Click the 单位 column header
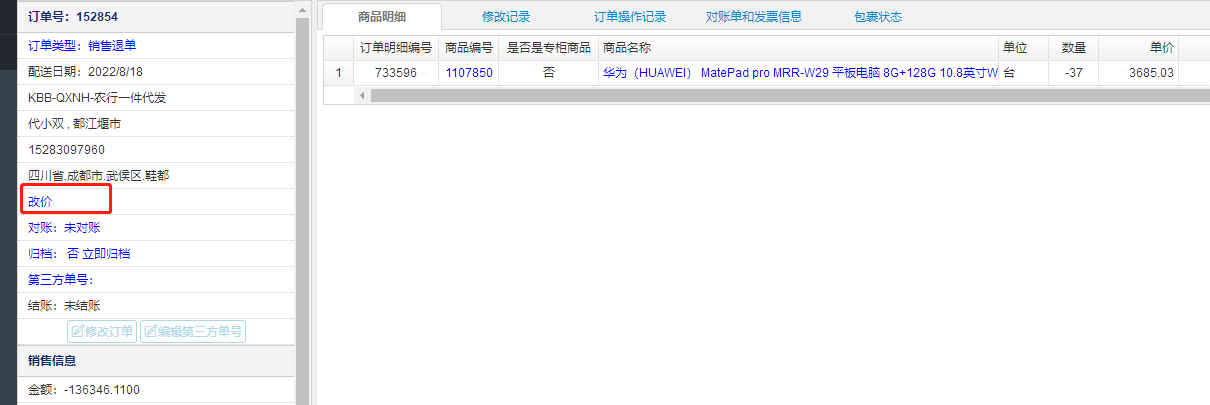1210x405 pixels. pos(1023,47)
